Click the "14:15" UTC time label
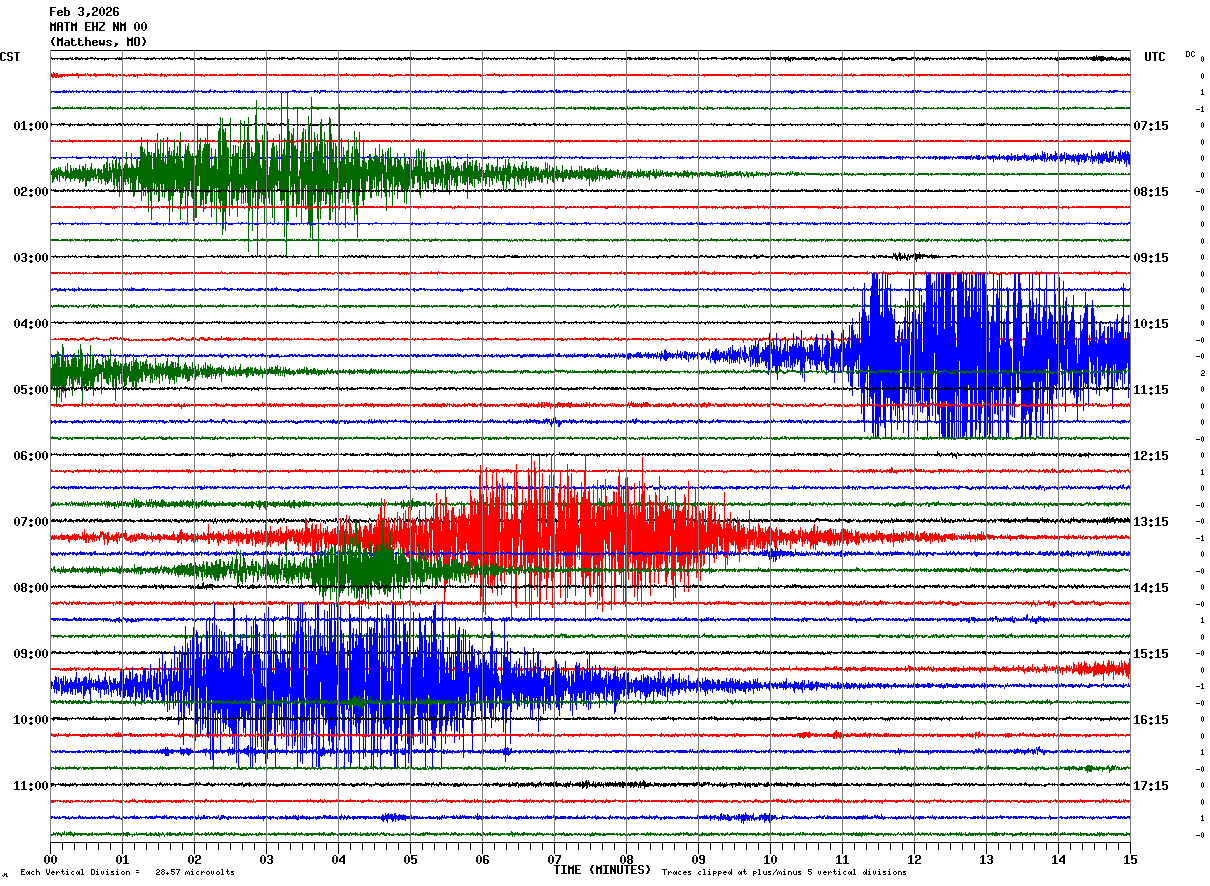Viewport: 1210px width, 886px height. [1151, 588]
